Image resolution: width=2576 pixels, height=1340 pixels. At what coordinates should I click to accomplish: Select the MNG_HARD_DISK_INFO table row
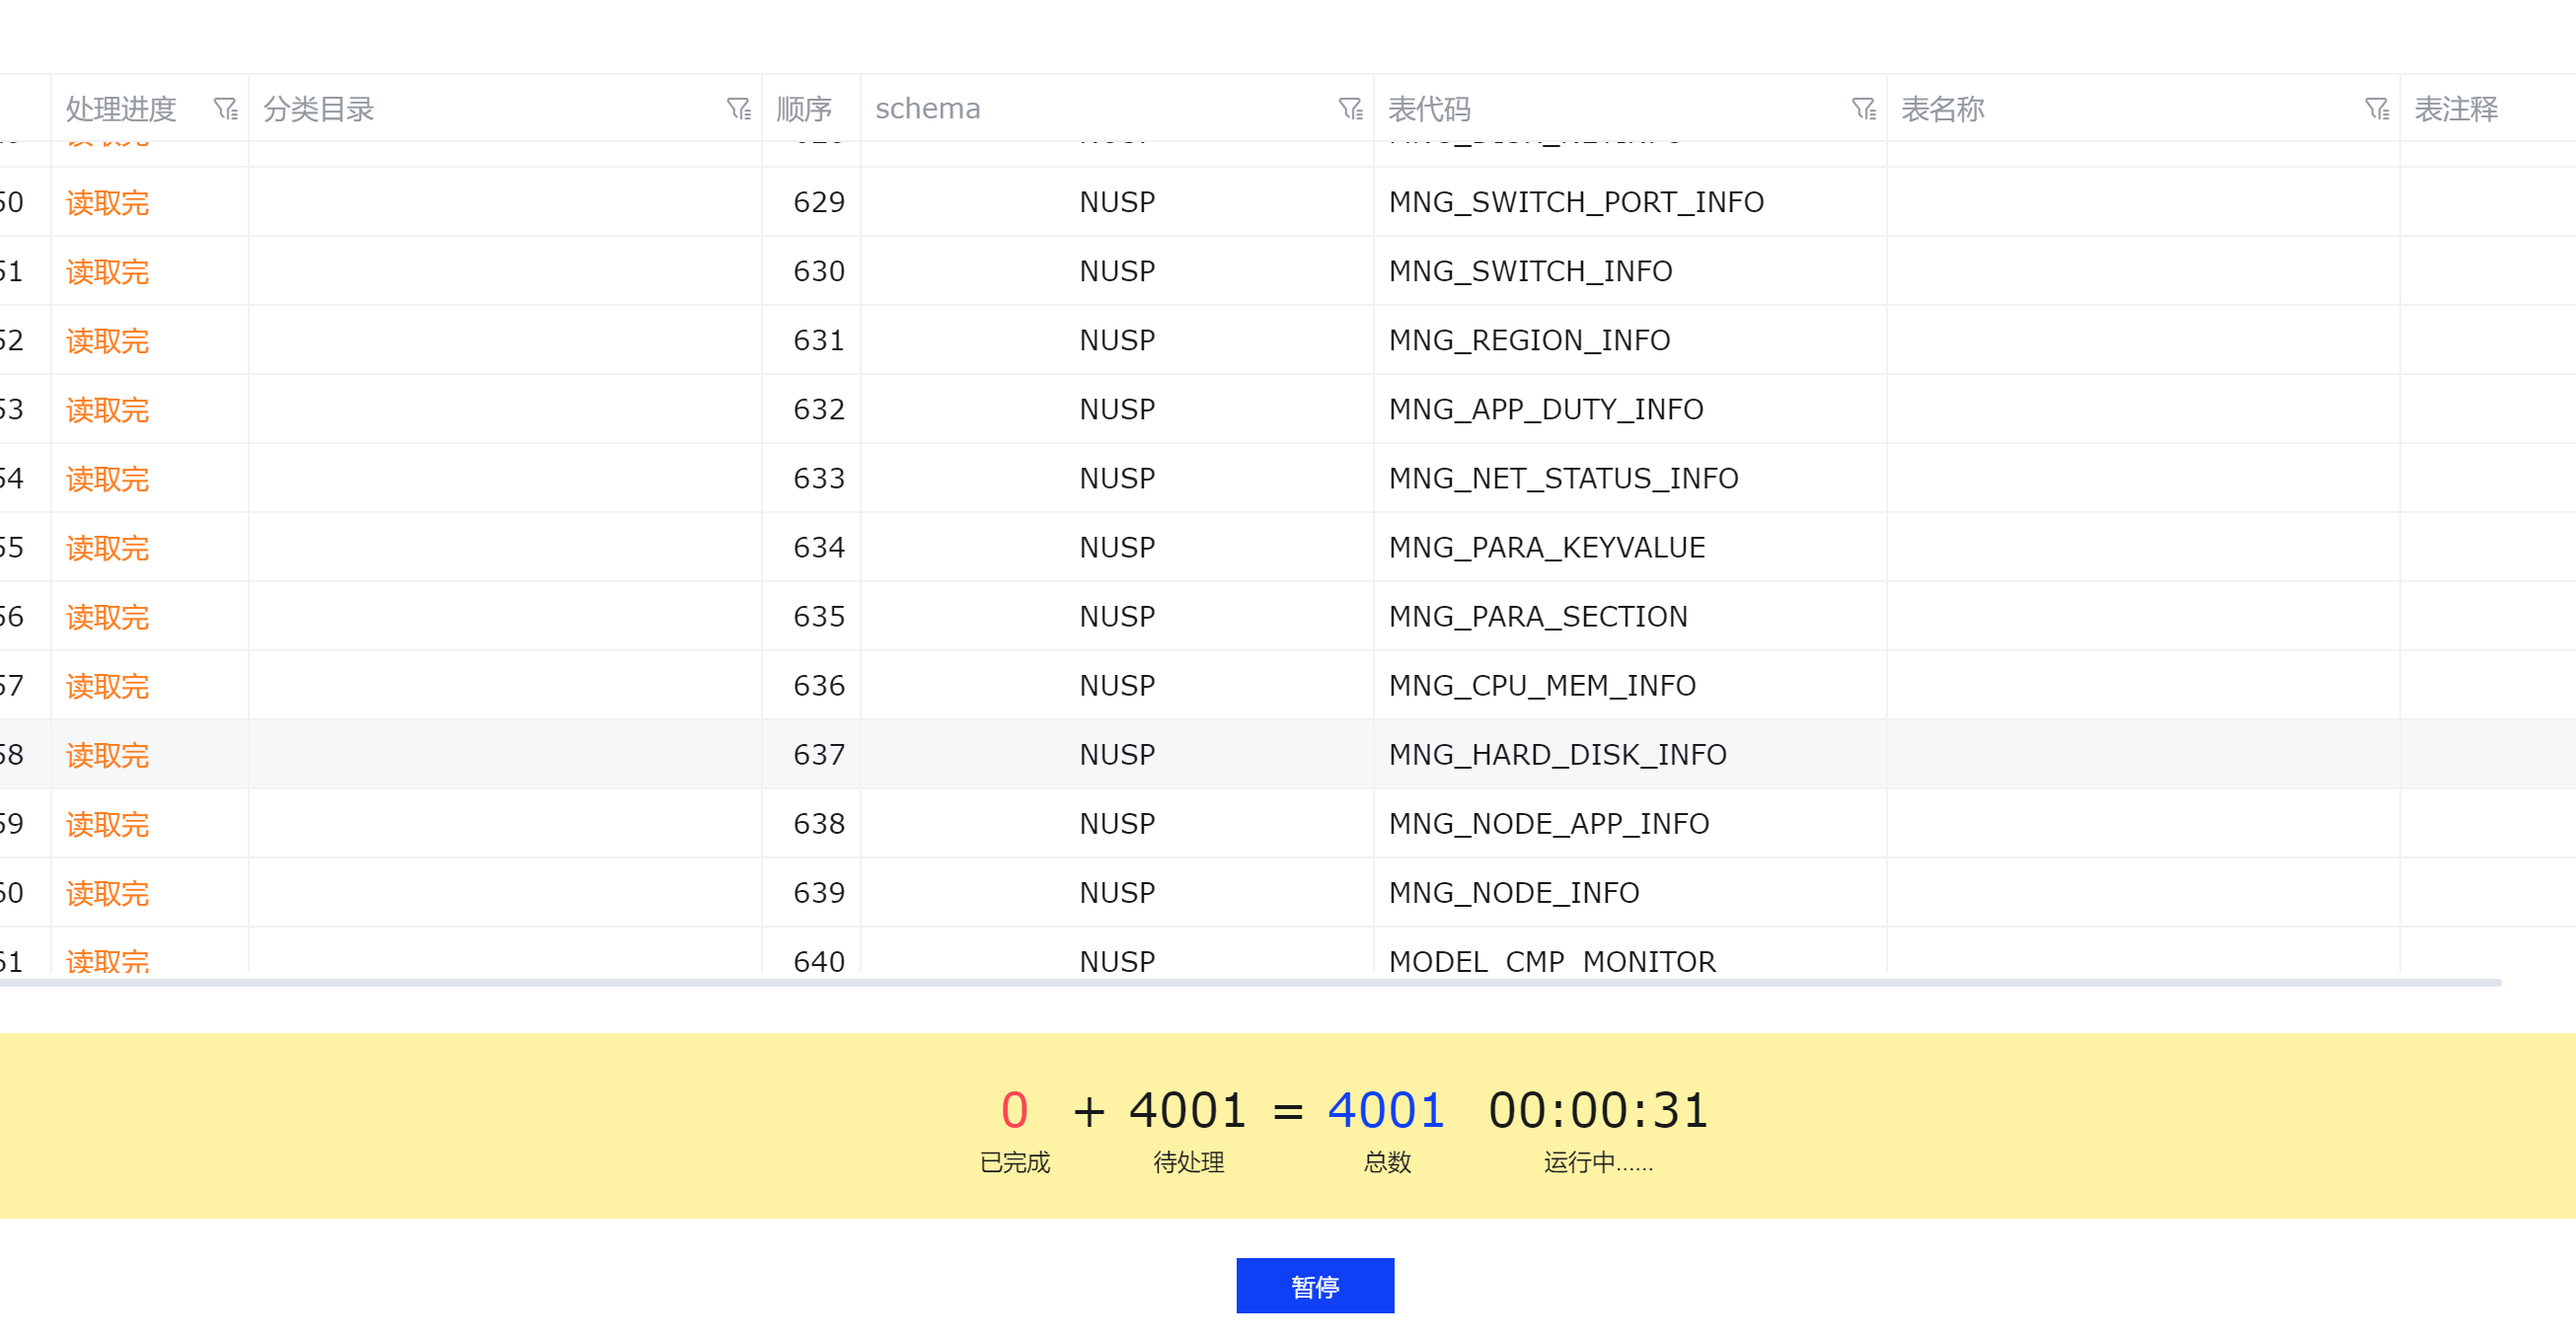pyautogui.click(x=1557, y=755)
